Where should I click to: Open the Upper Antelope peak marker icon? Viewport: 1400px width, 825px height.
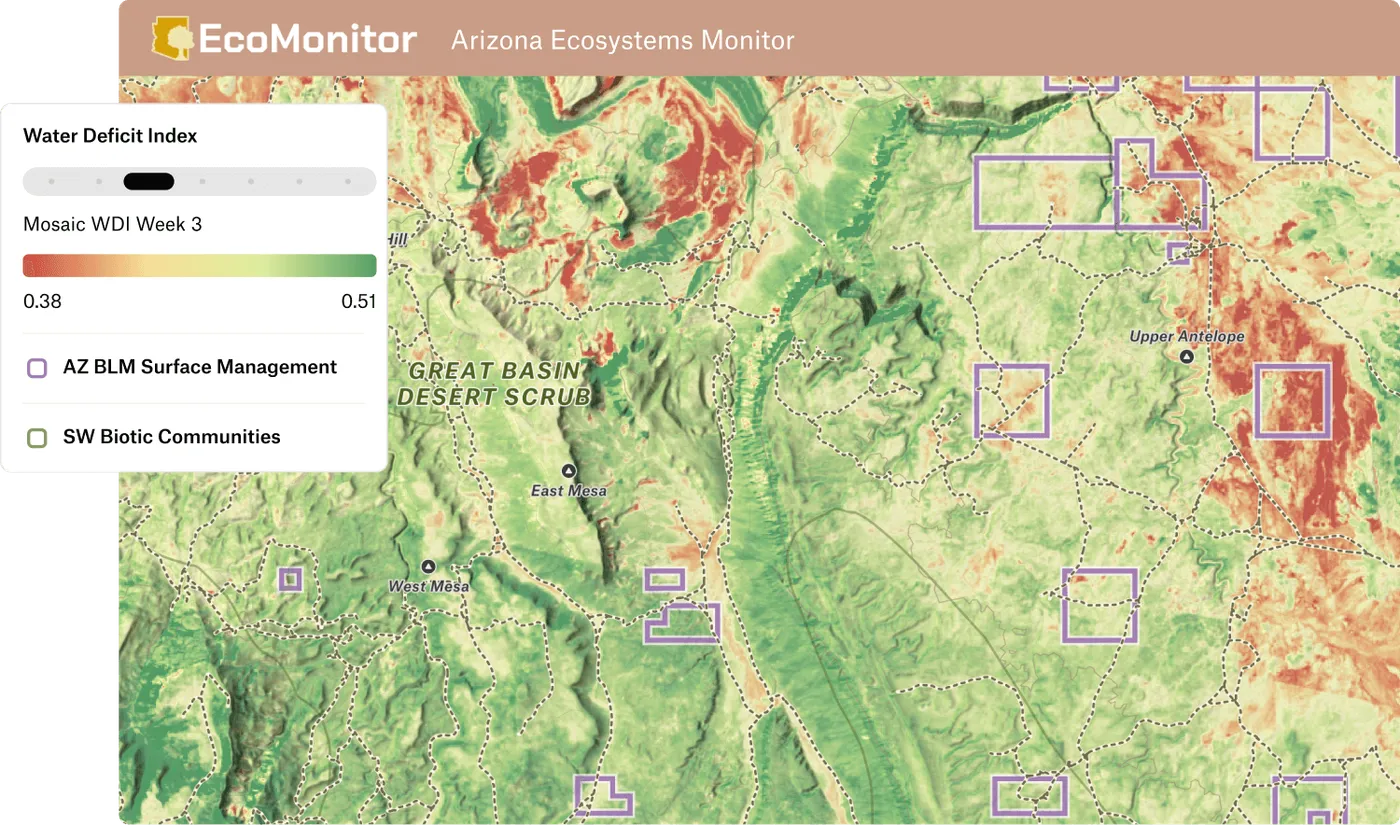pyautogui.click(x=1187, y=356)
